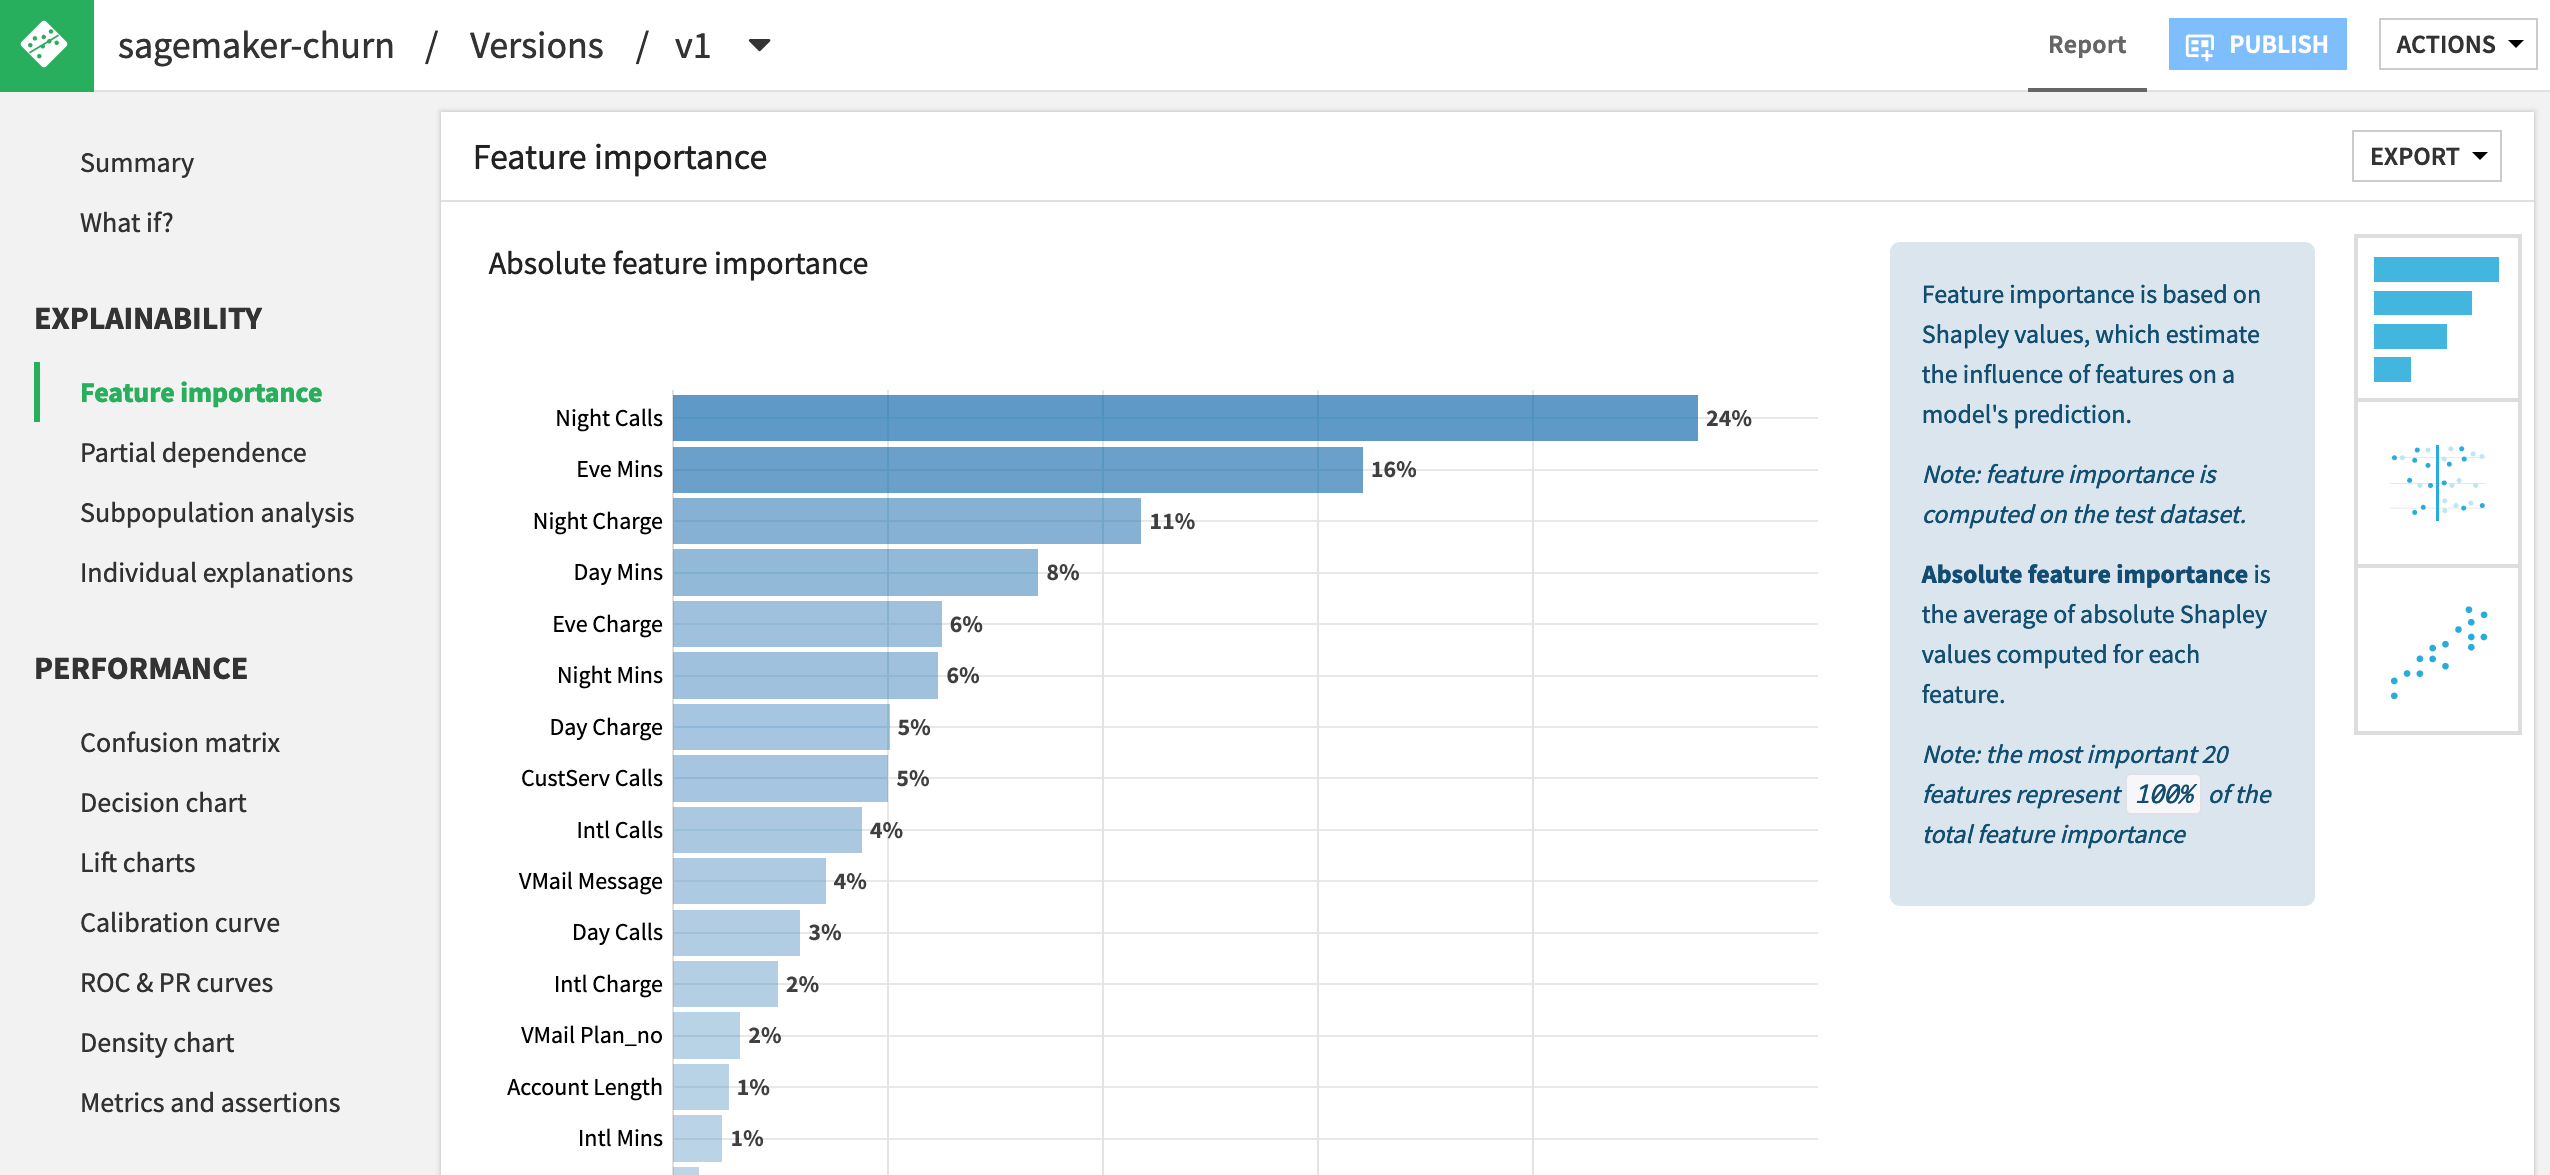
Task: Navigate to Individual explanations section
Action: point(216,572)
